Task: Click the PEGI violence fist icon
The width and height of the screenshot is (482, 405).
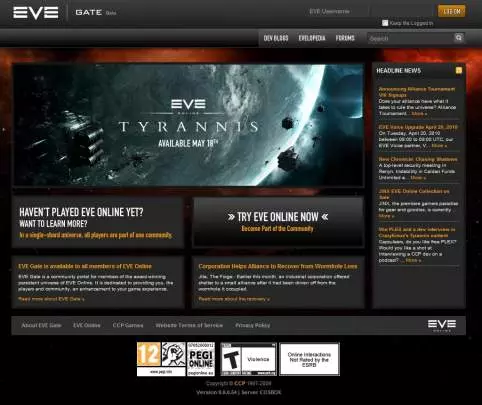Action: click(x=173, y=354)
